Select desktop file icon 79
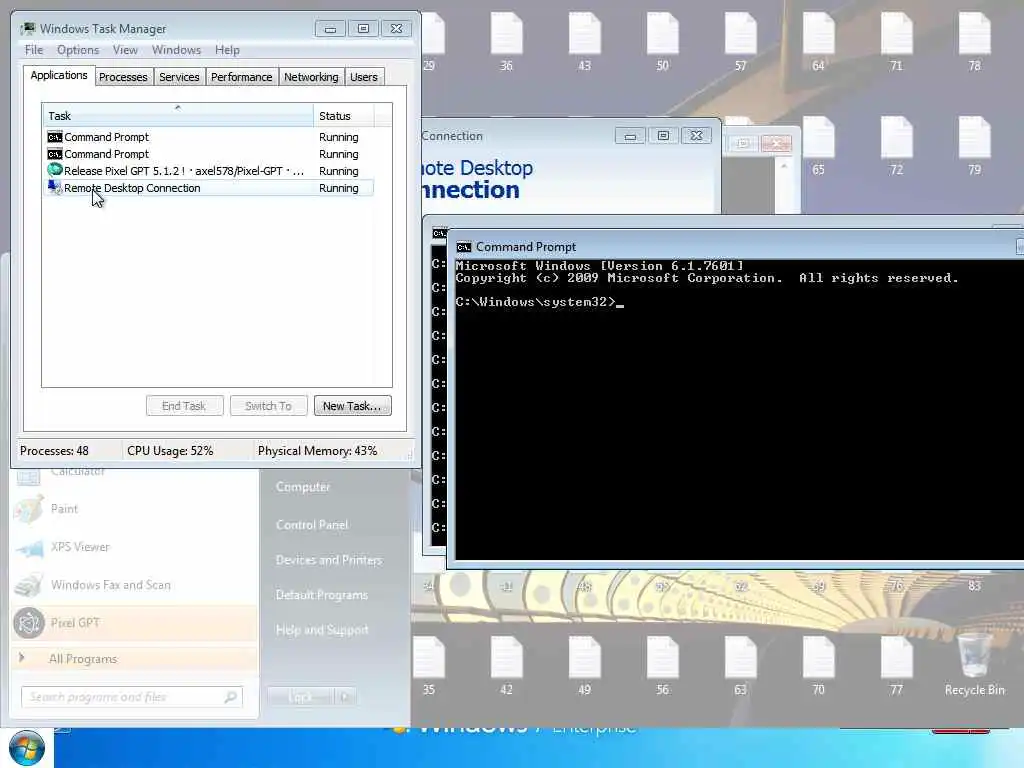The image size is (1024, 768). (x=974, y=138)
